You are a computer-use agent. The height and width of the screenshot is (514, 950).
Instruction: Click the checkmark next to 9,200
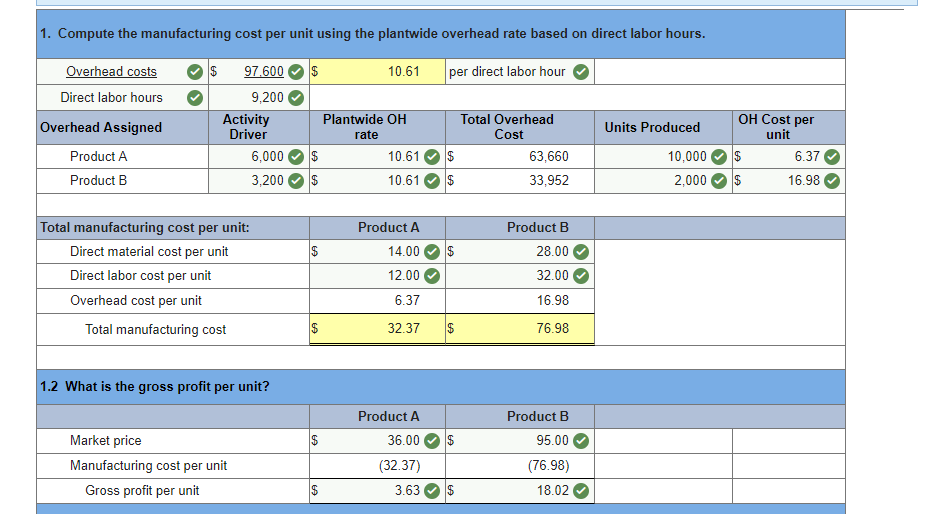[x=296, y=98]
